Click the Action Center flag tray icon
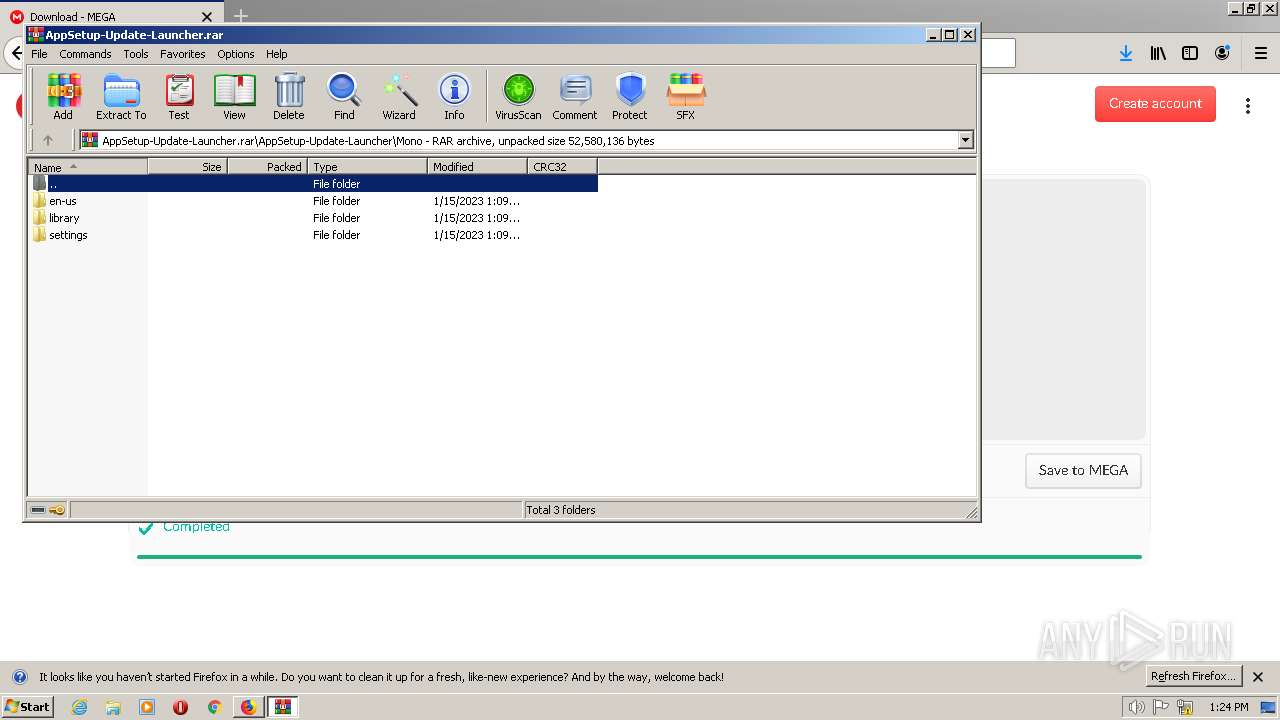The width and height of the screenshot is (1280, 720). click(1161, 707)
